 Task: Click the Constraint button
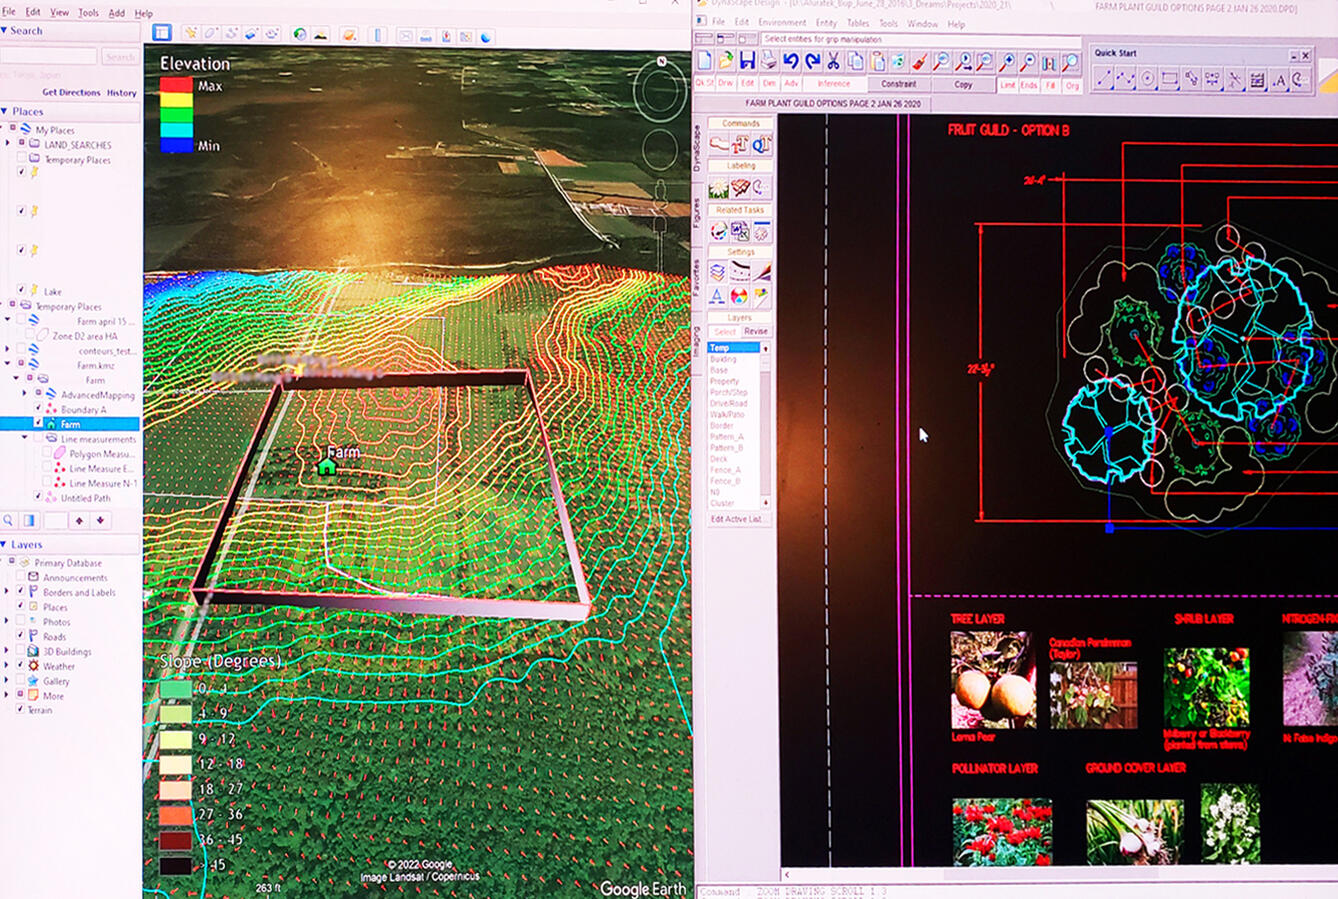[x=898, y=84]
